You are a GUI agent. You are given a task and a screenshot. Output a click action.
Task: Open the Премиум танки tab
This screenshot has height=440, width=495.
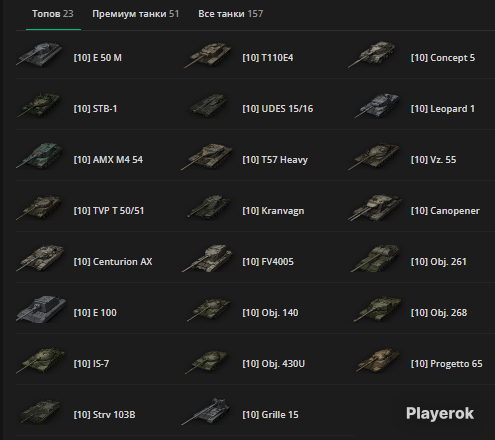click(x=135, y=14)
